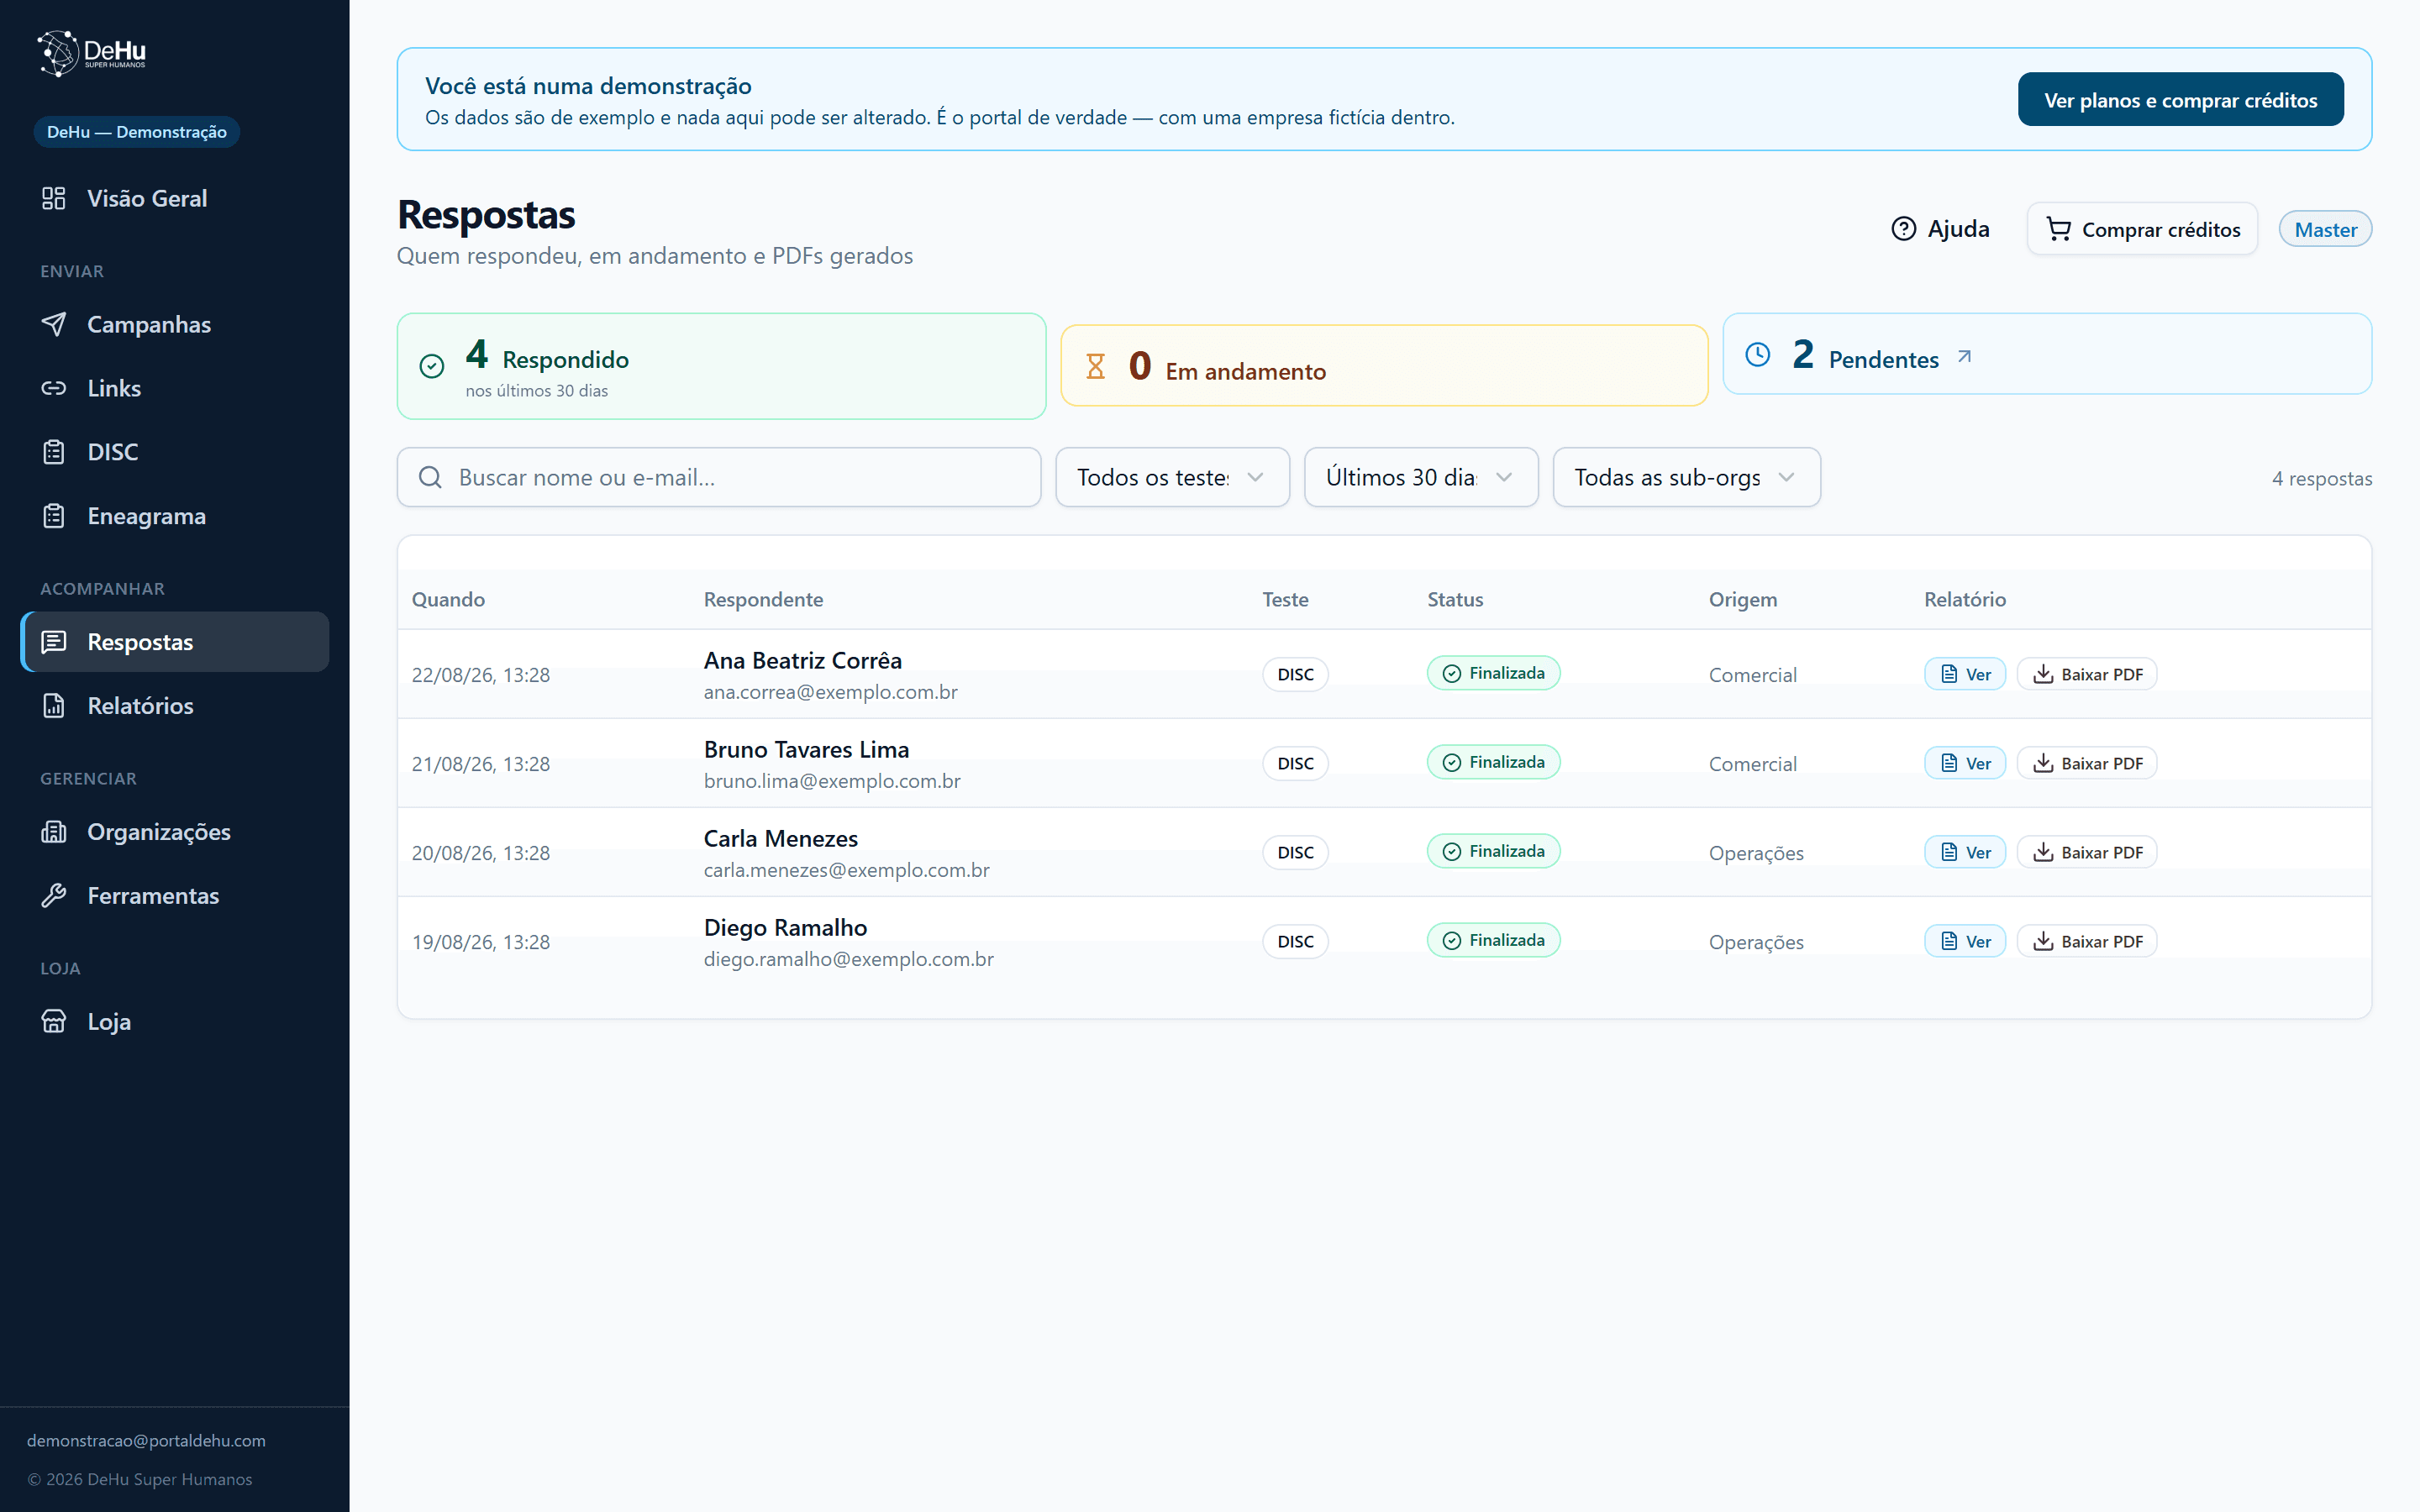The image size is (2420, 1512).
Task: Click download icon in Ana Beatriz row
Action: [x=2044, y=674]
